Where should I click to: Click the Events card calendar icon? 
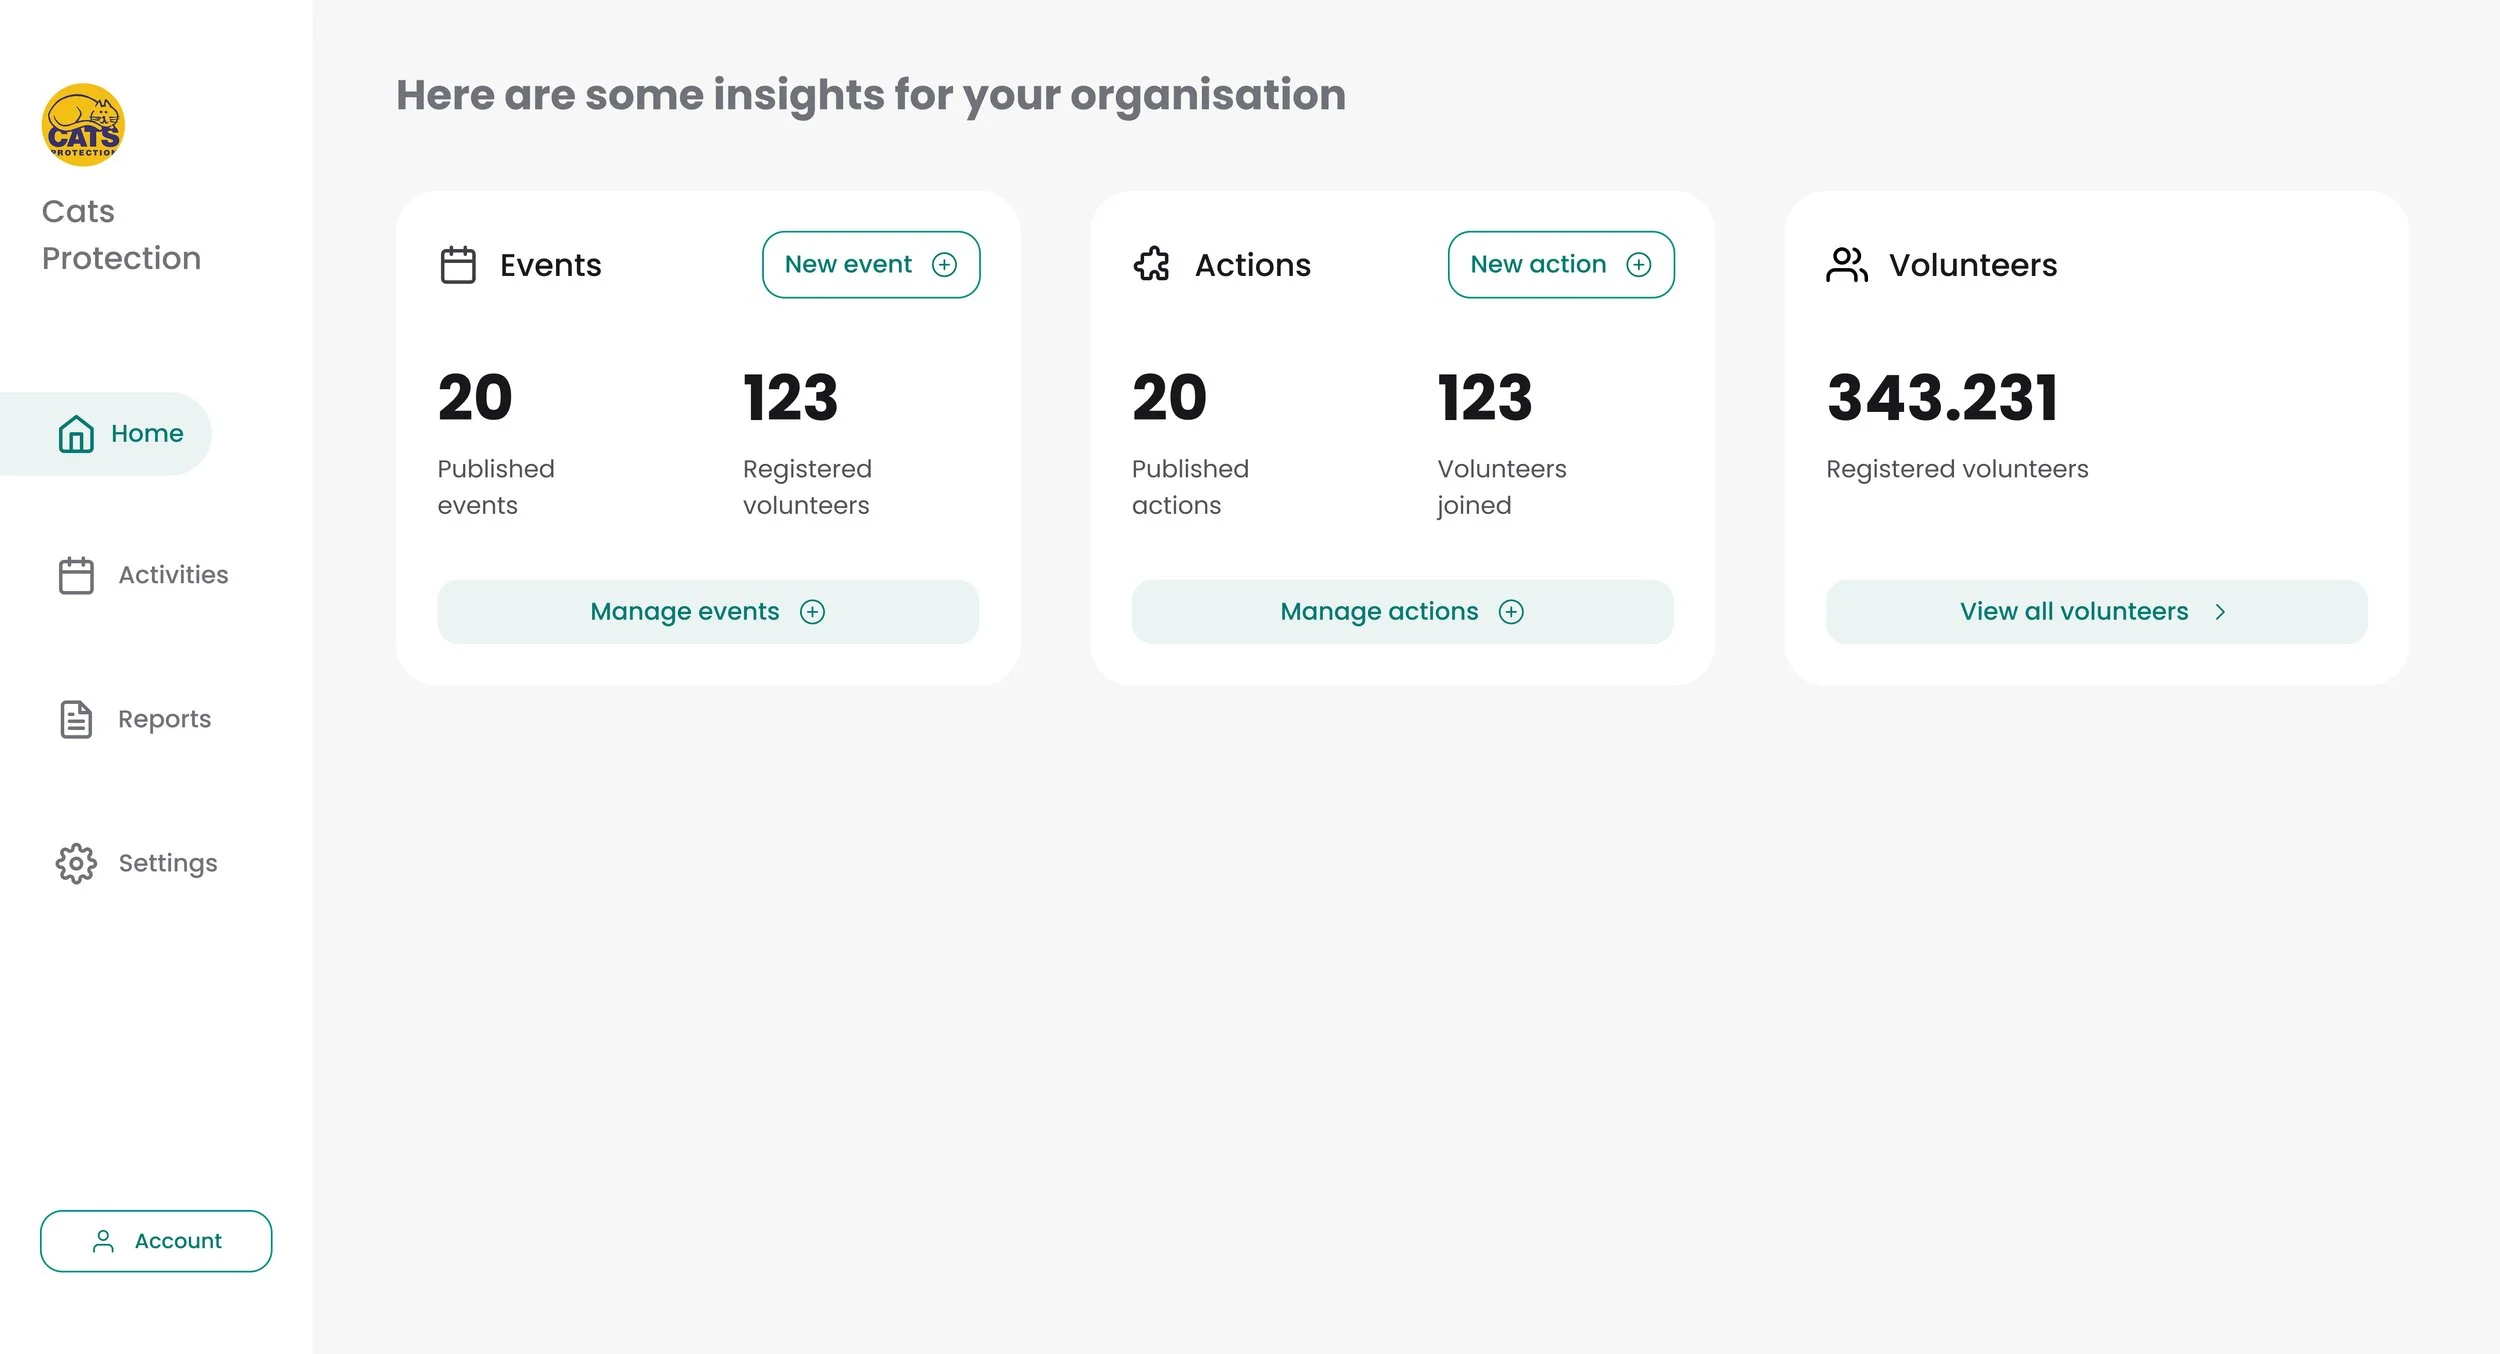click(458, 265)
